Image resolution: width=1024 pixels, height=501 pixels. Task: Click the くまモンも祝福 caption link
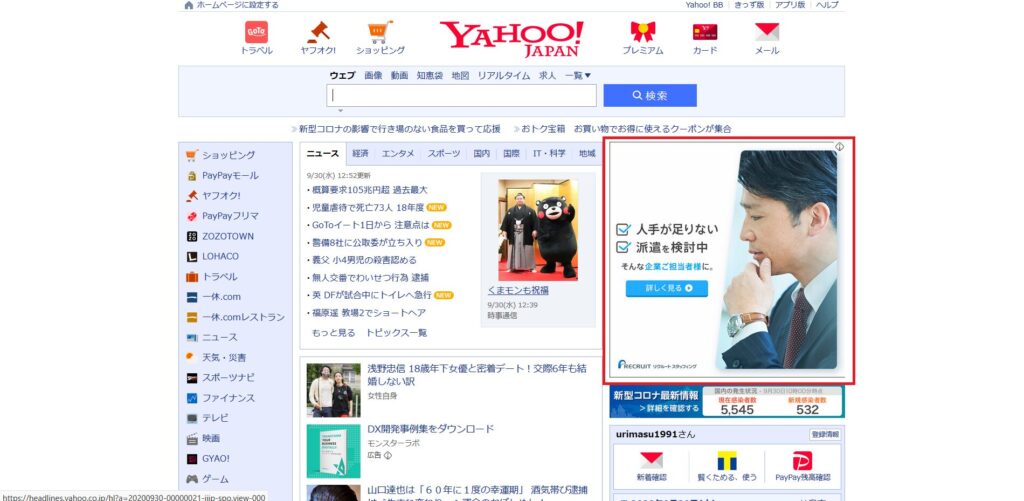[518, 291]
